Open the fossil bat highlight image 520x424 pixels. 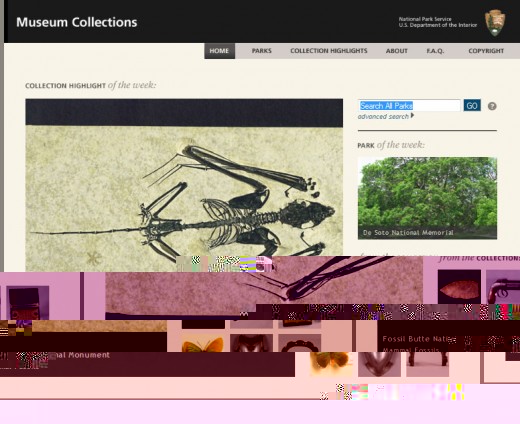click(184, 185)
